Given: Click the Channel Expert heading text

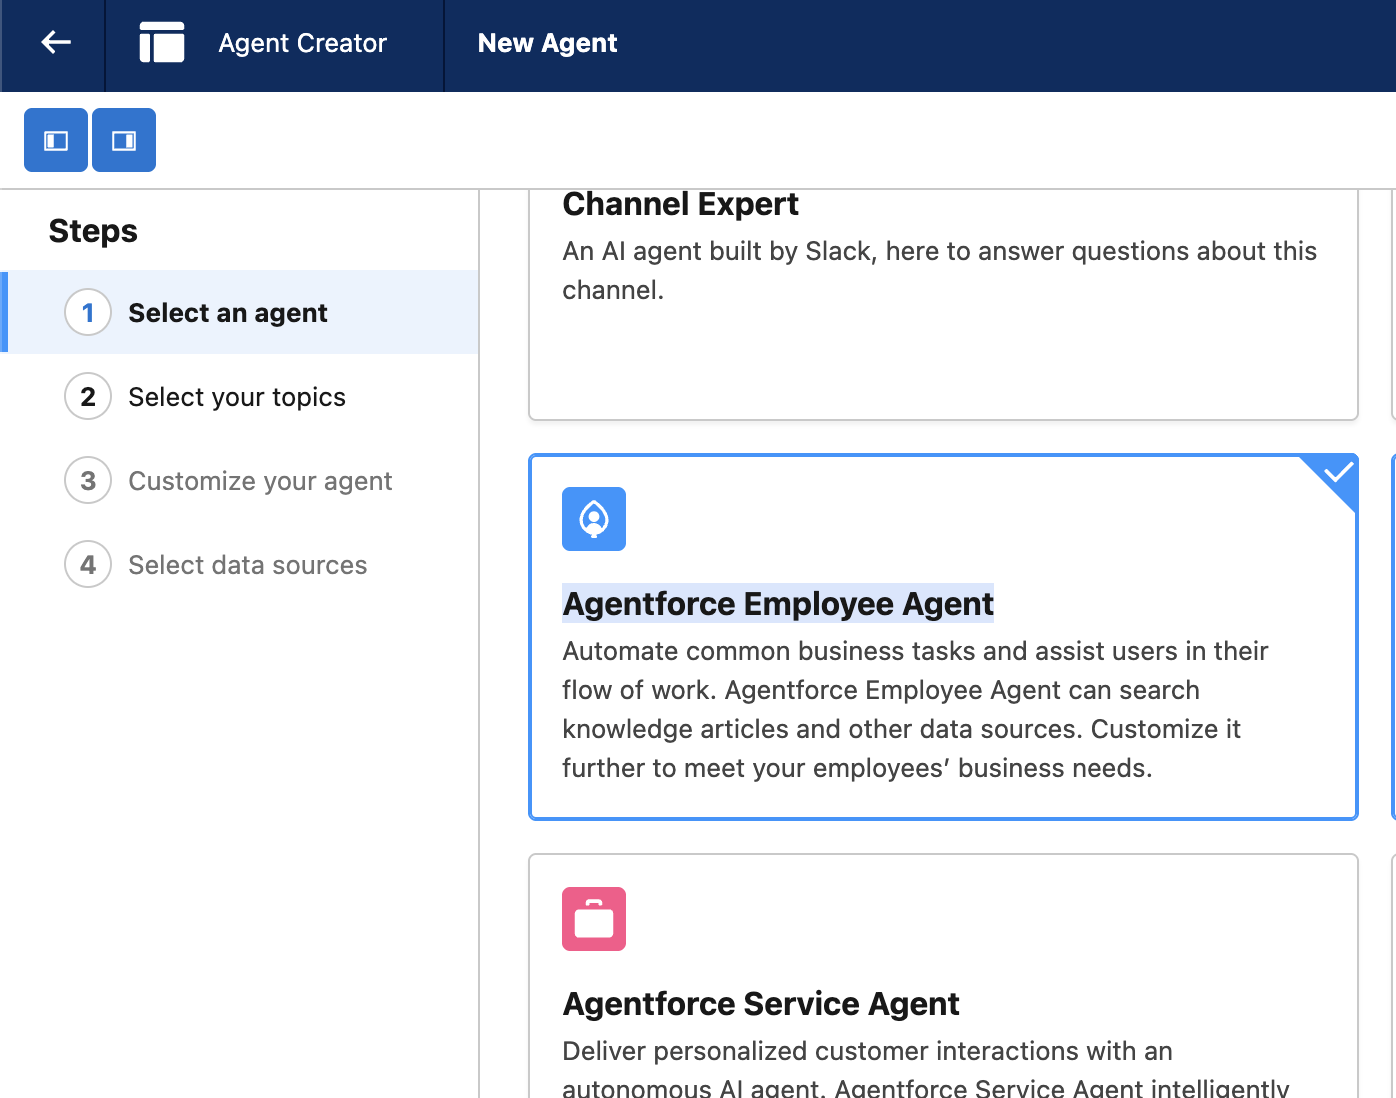Looking at the screenshot, I should [680, 204].
